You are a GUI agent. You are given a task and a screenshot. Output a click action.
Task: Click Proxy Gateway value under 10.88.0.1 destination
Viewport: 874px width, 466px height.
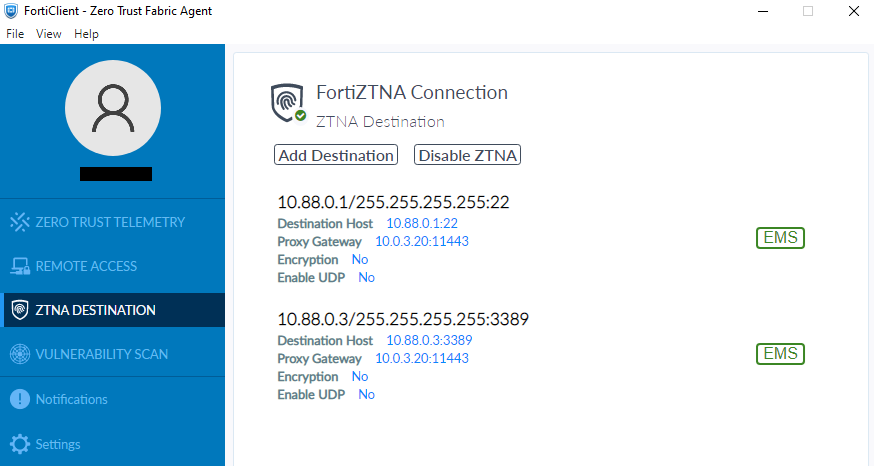coord(422,241)
